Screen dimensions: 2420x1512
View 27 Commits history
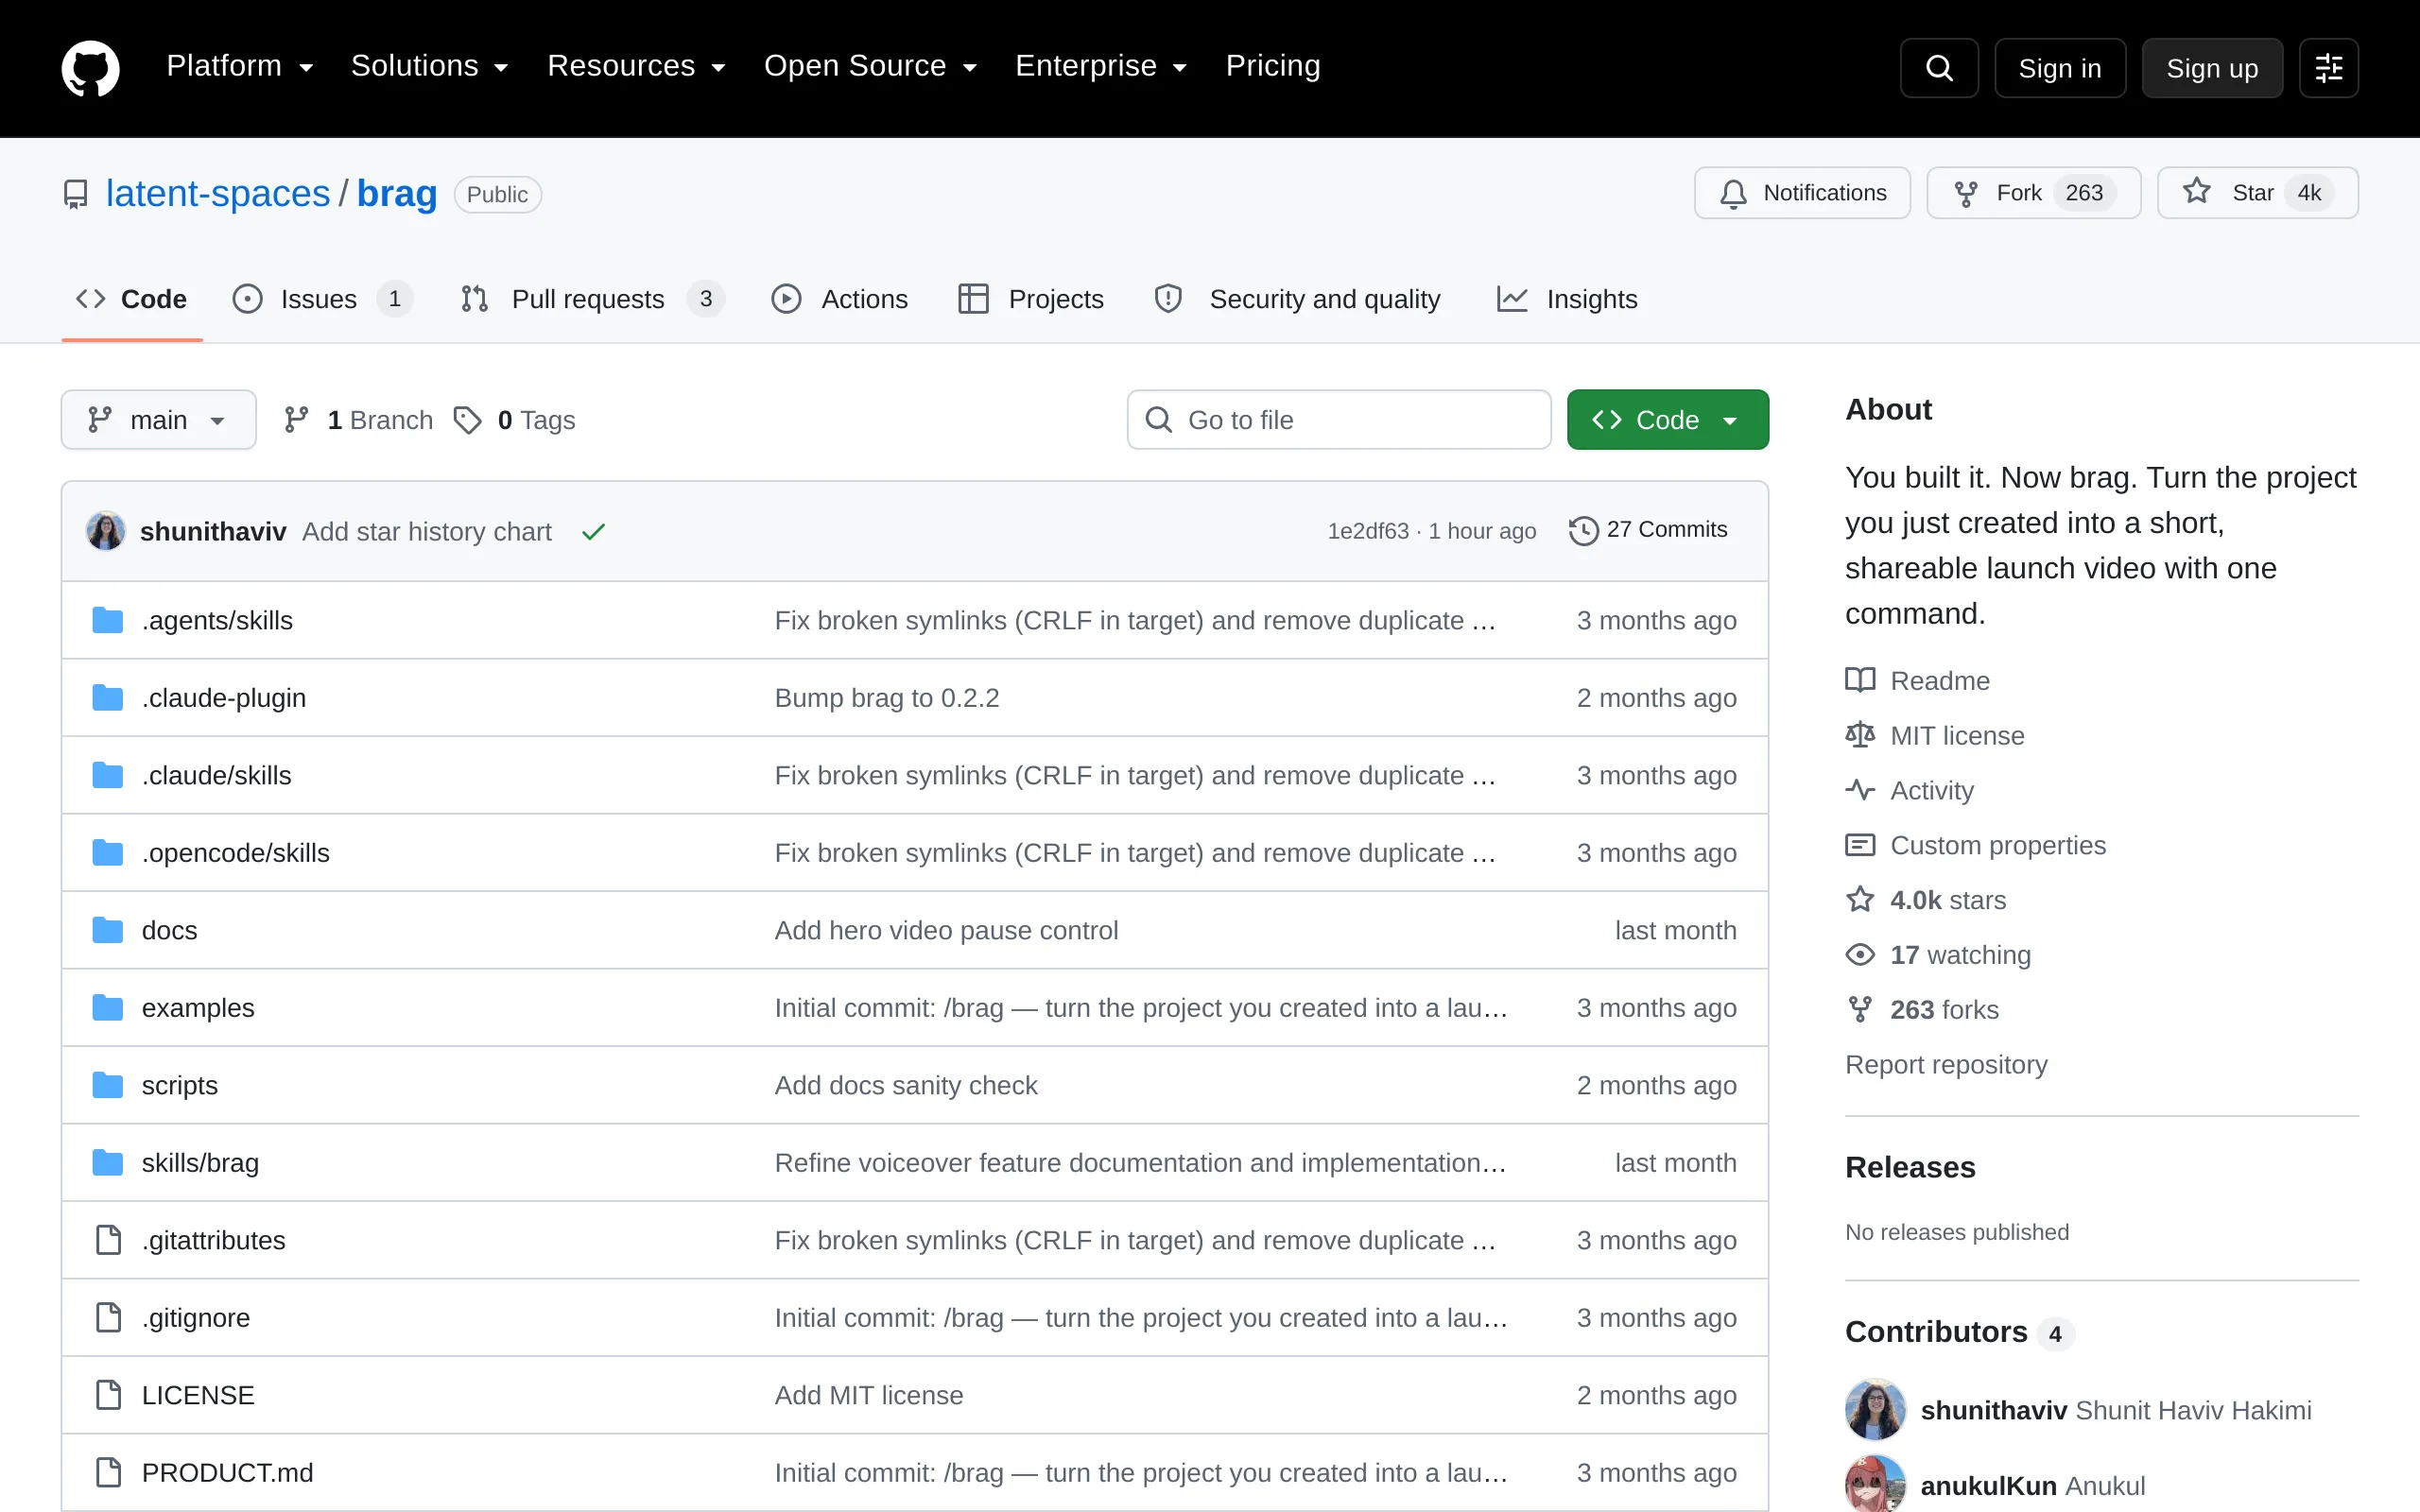[1648, 530]
